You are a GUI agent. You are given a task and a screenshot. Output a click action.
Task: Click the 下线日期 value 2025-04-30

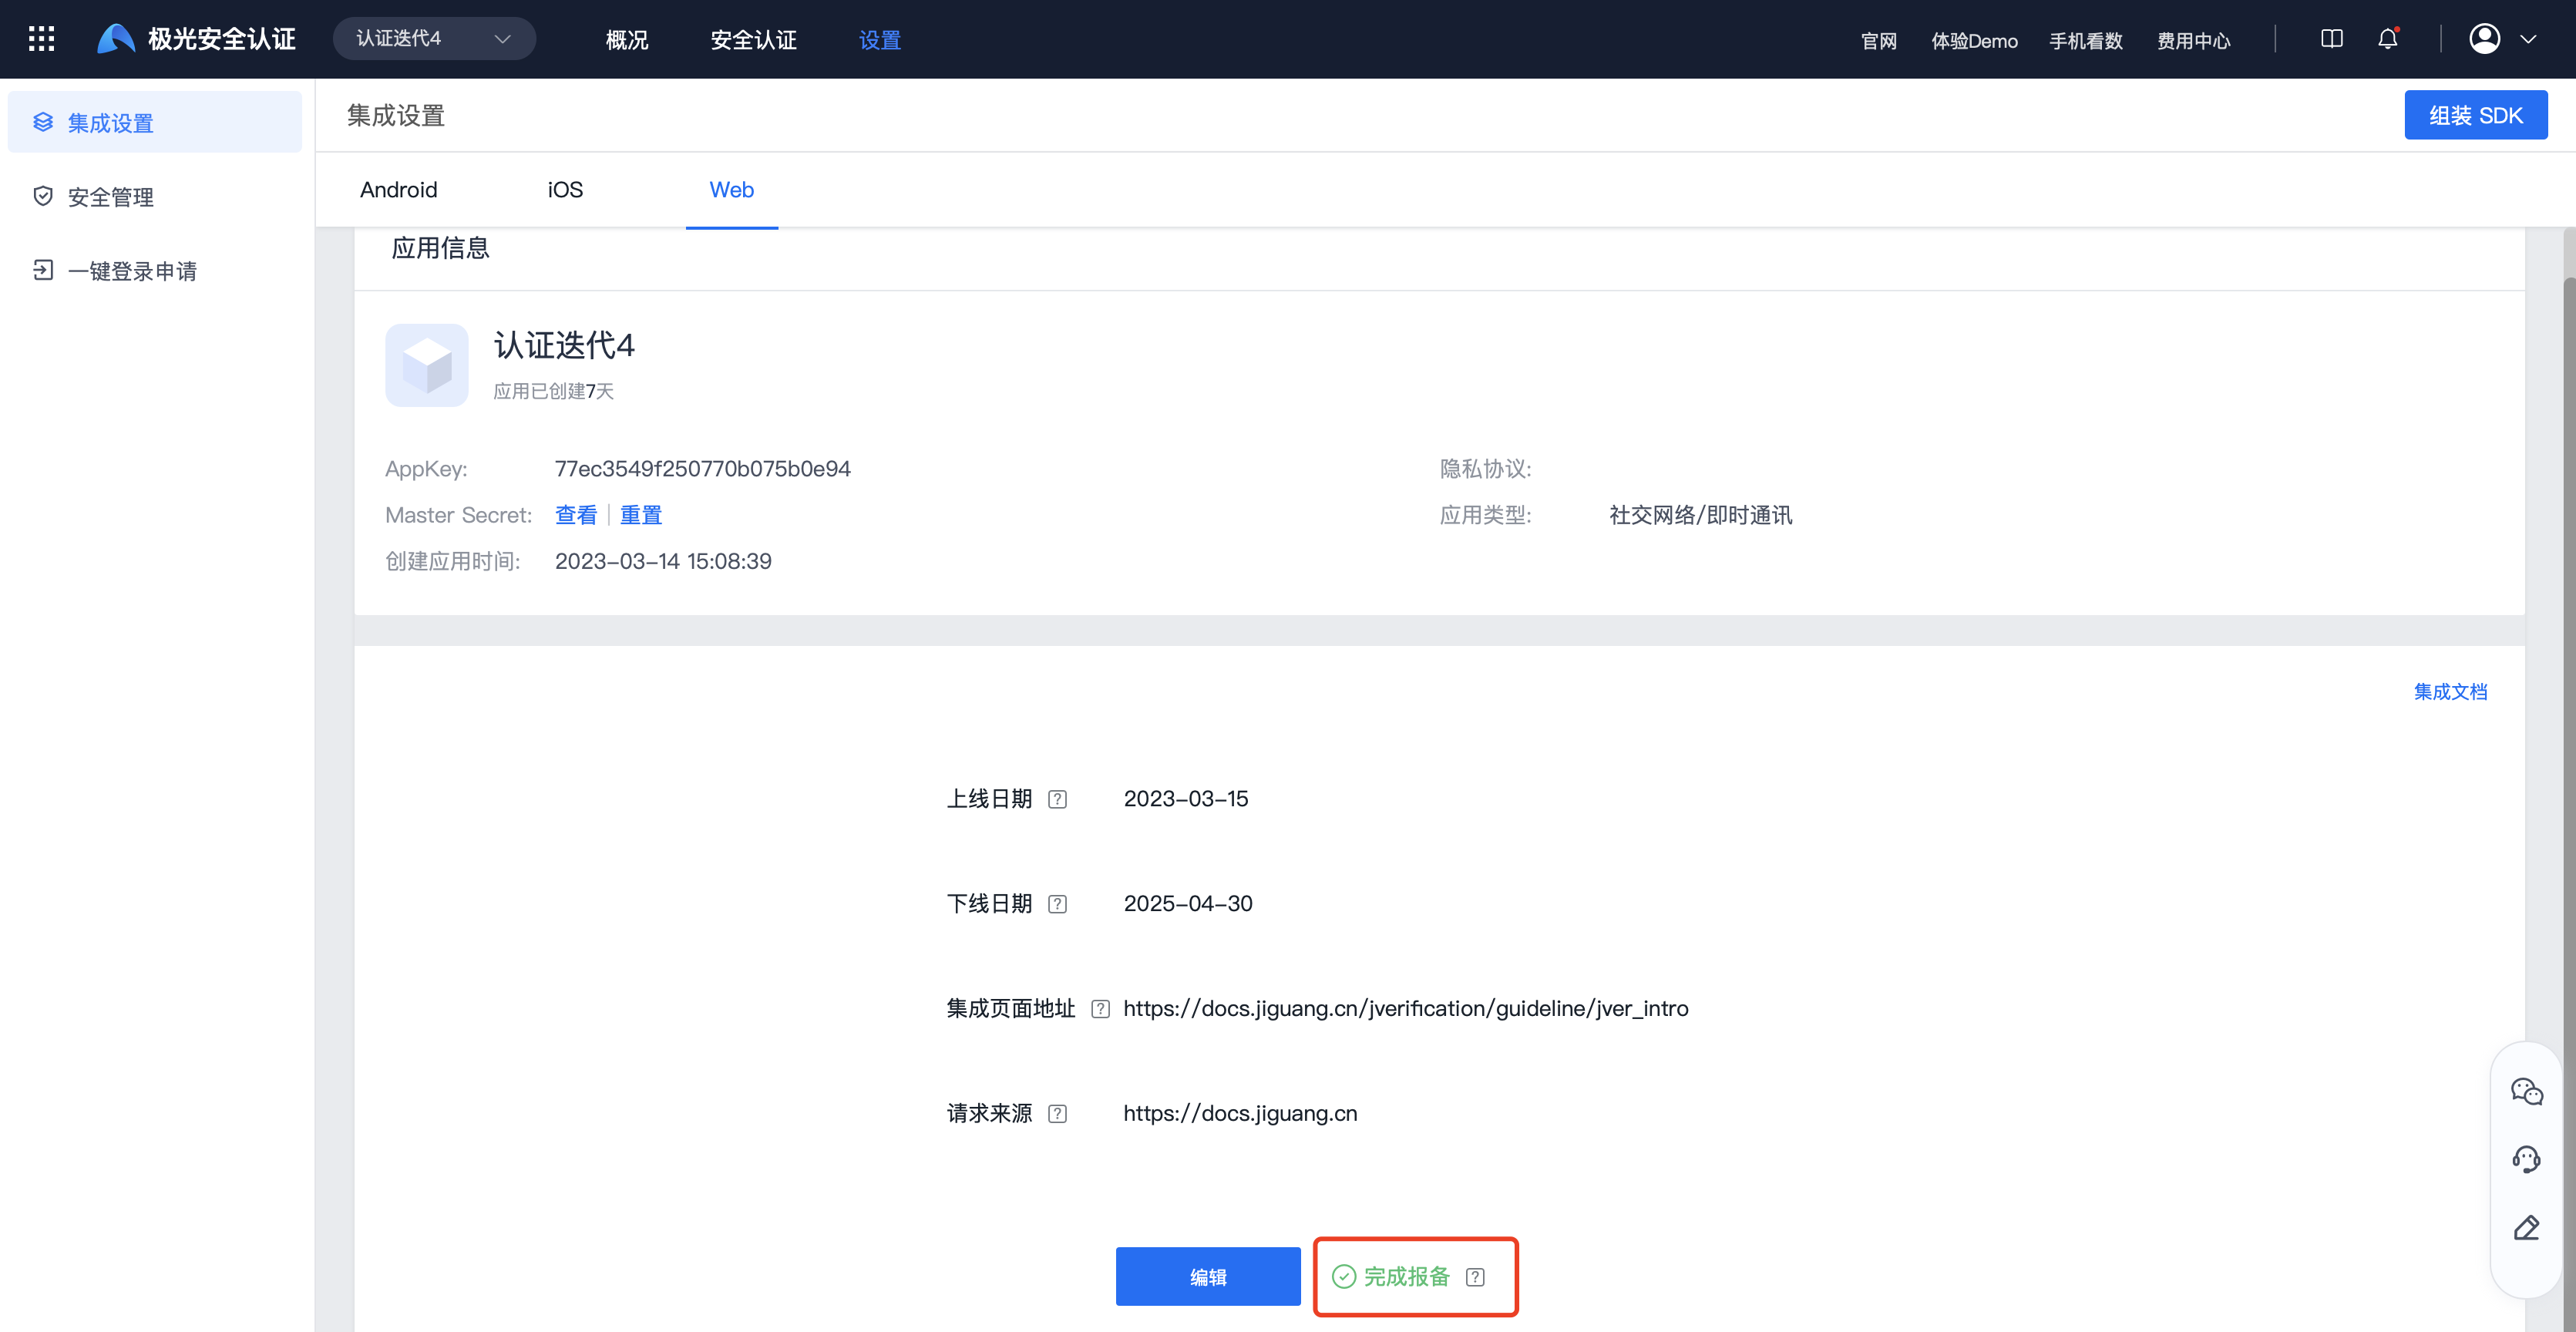(1188, 904)
